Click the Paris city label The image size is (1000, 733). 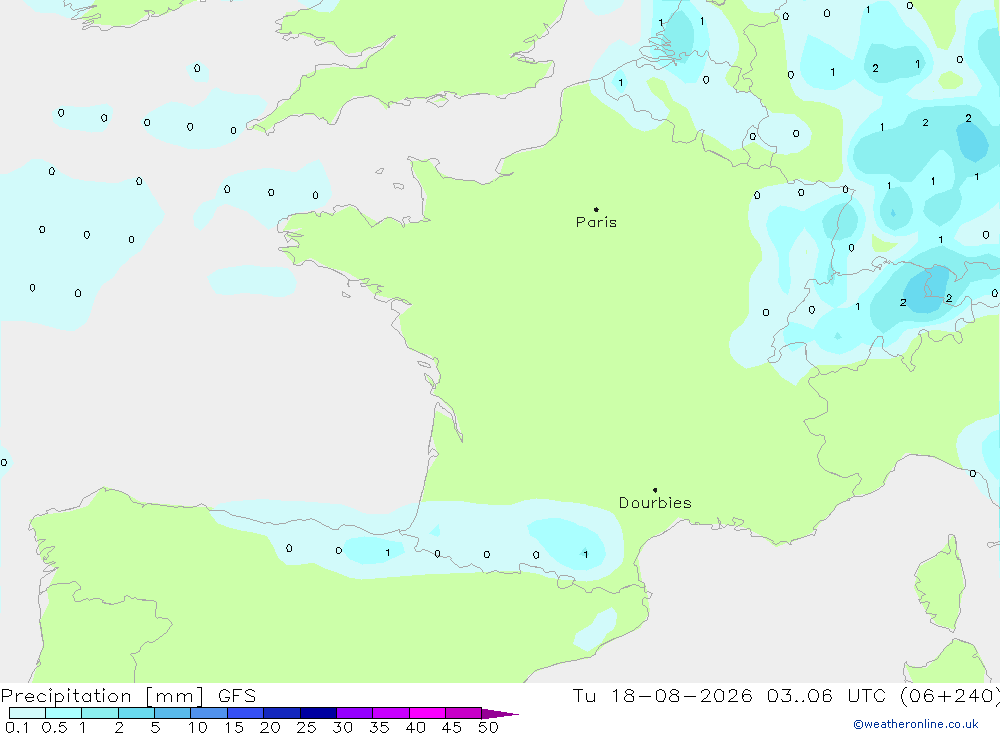[x=596, y=222]
